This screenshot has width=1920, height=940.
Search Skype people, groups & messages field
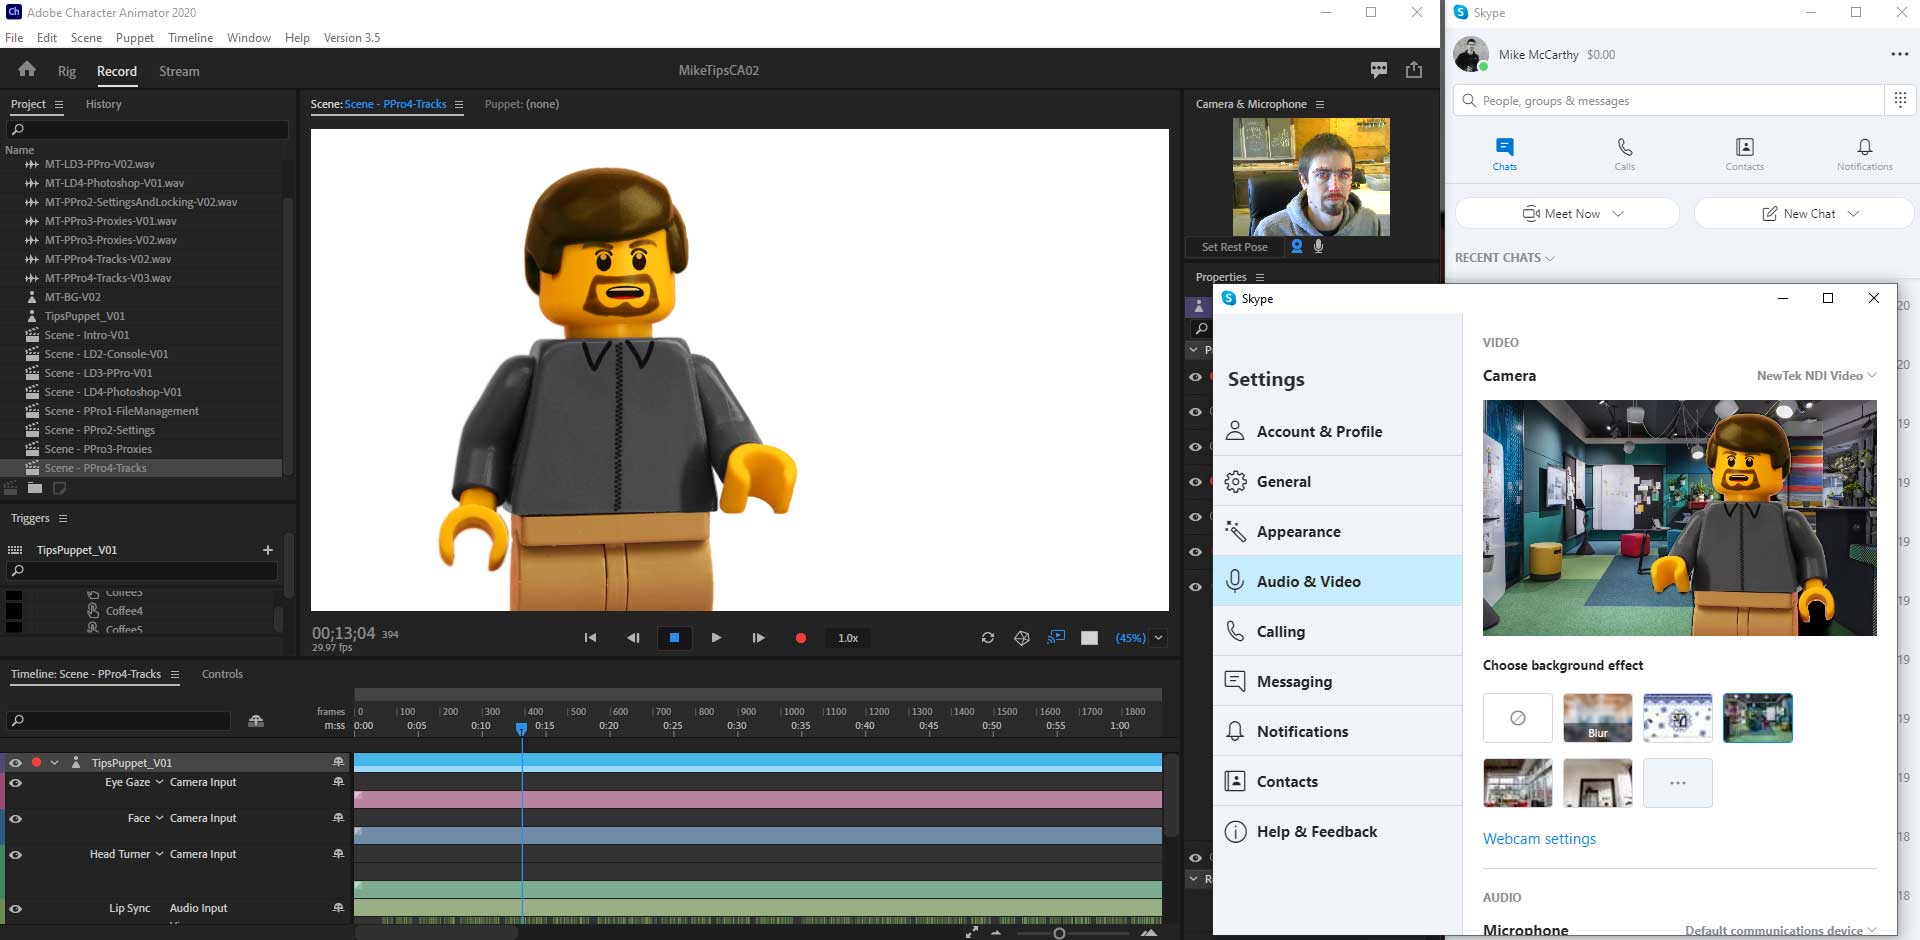(1669, 100)
